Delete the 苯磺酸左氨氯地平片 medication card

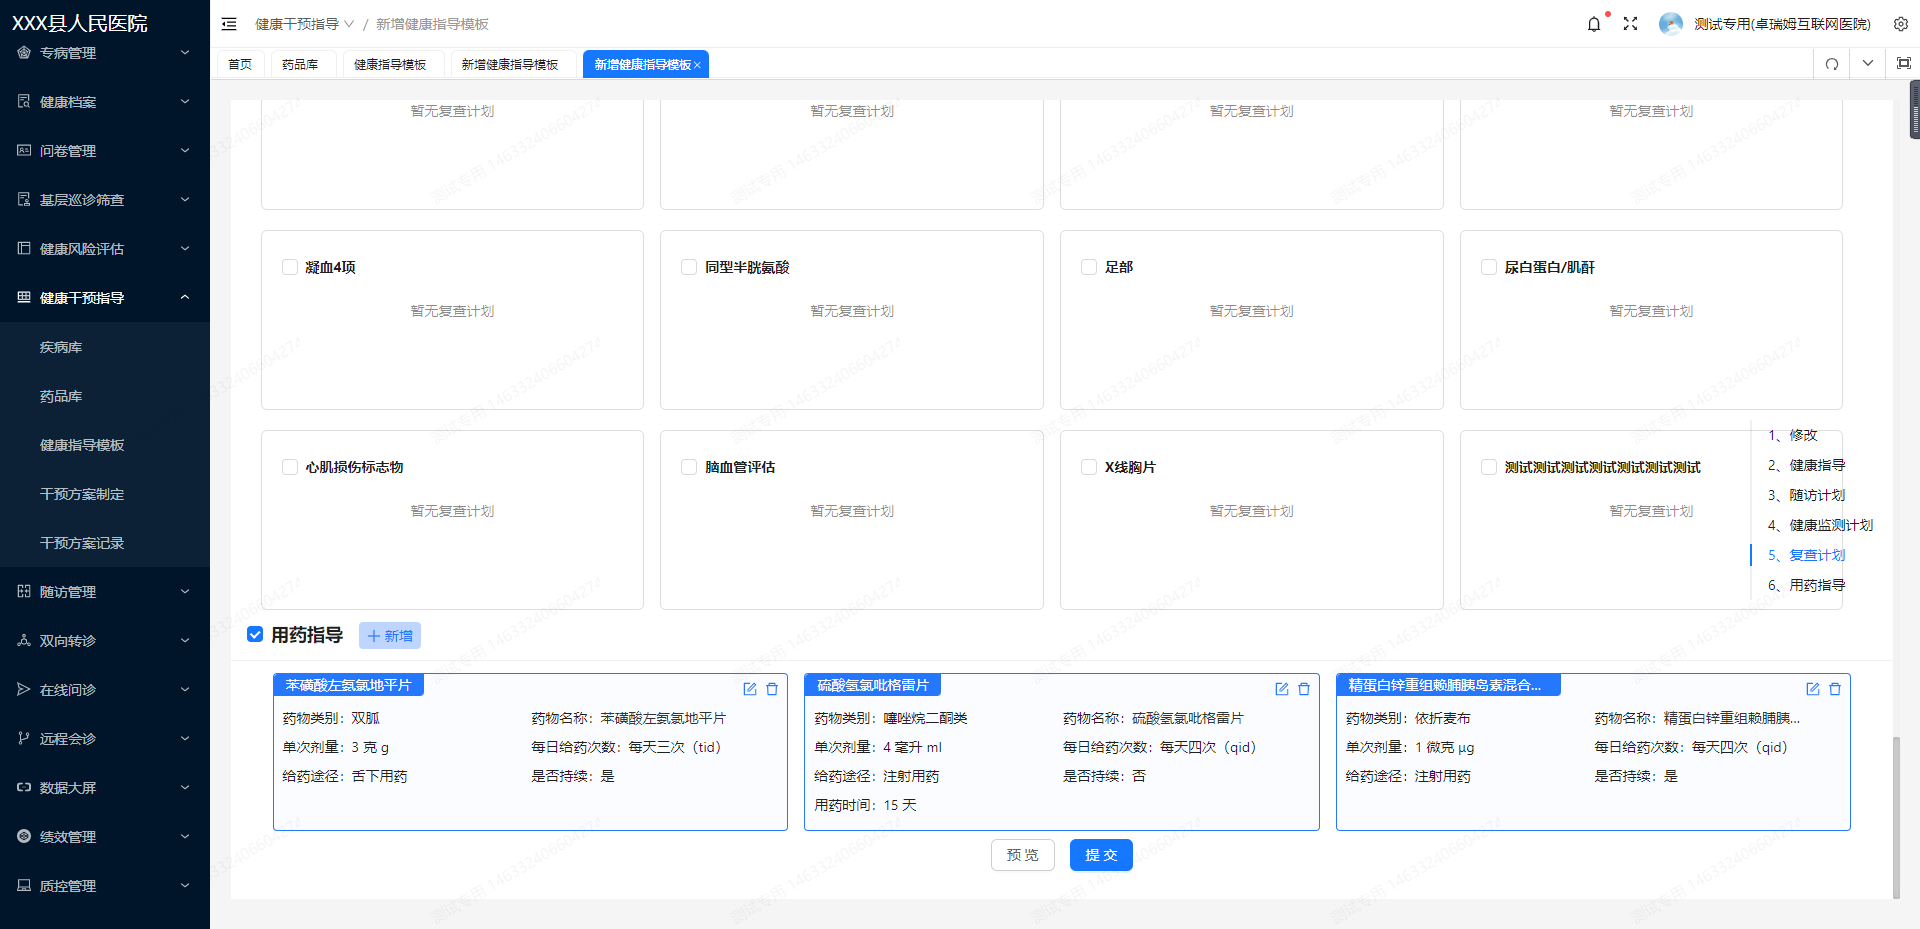pos(772,689)
